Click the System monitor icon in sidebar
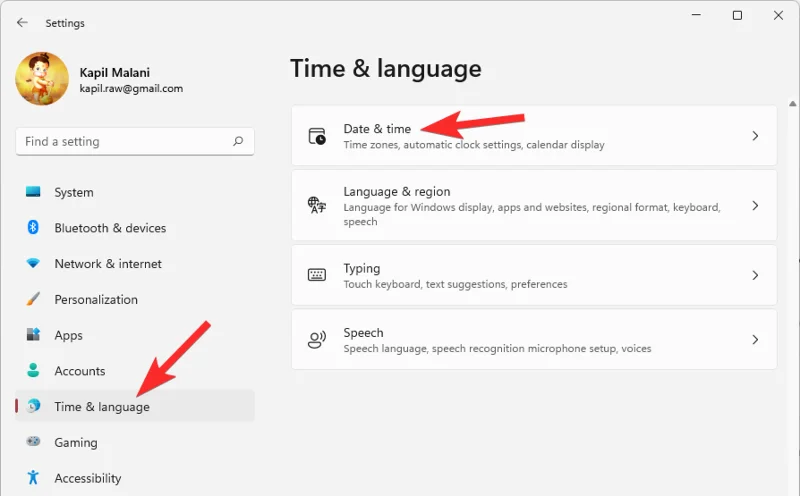 [33, 192]
